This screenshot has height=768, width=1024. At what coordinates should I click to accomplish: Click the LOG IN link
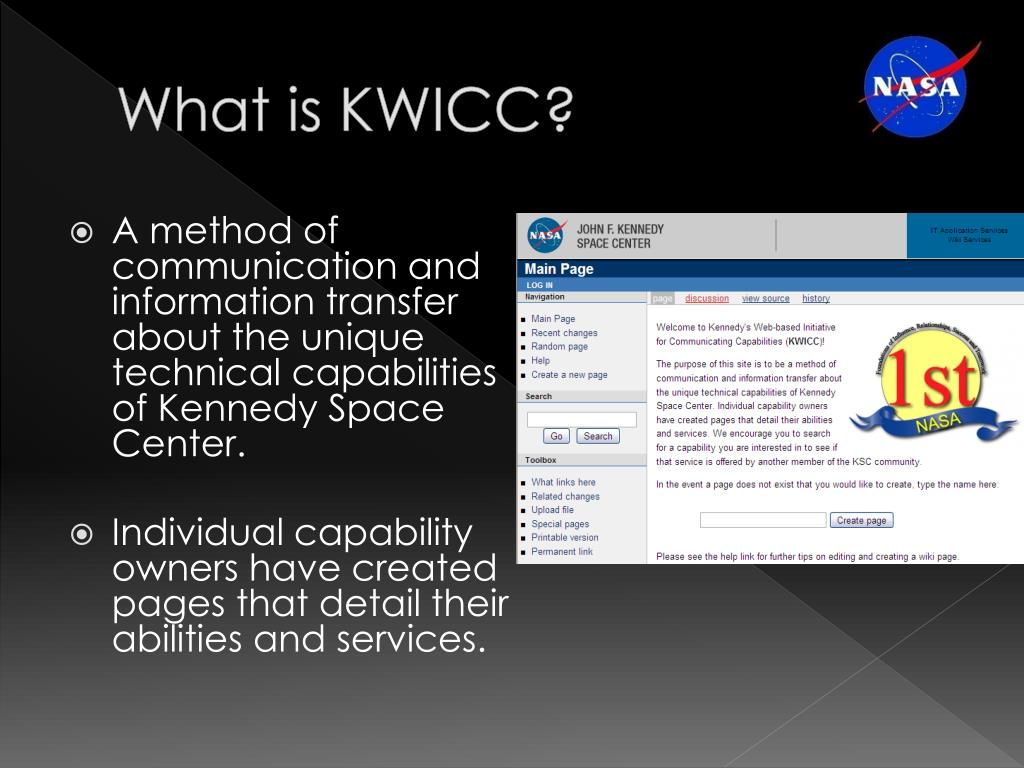[539, 285]
